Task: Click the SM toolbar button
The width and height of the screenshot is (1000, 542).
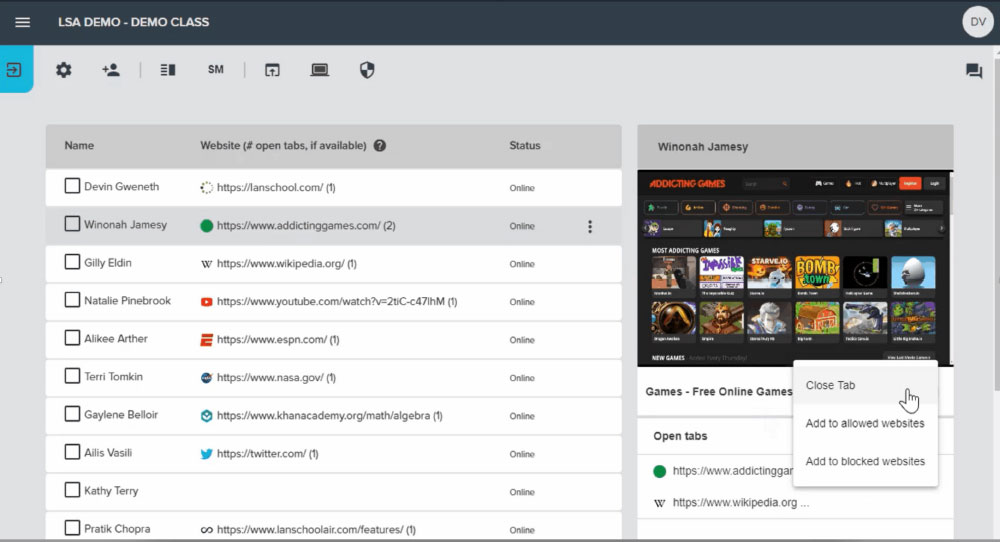Action: 215,70
